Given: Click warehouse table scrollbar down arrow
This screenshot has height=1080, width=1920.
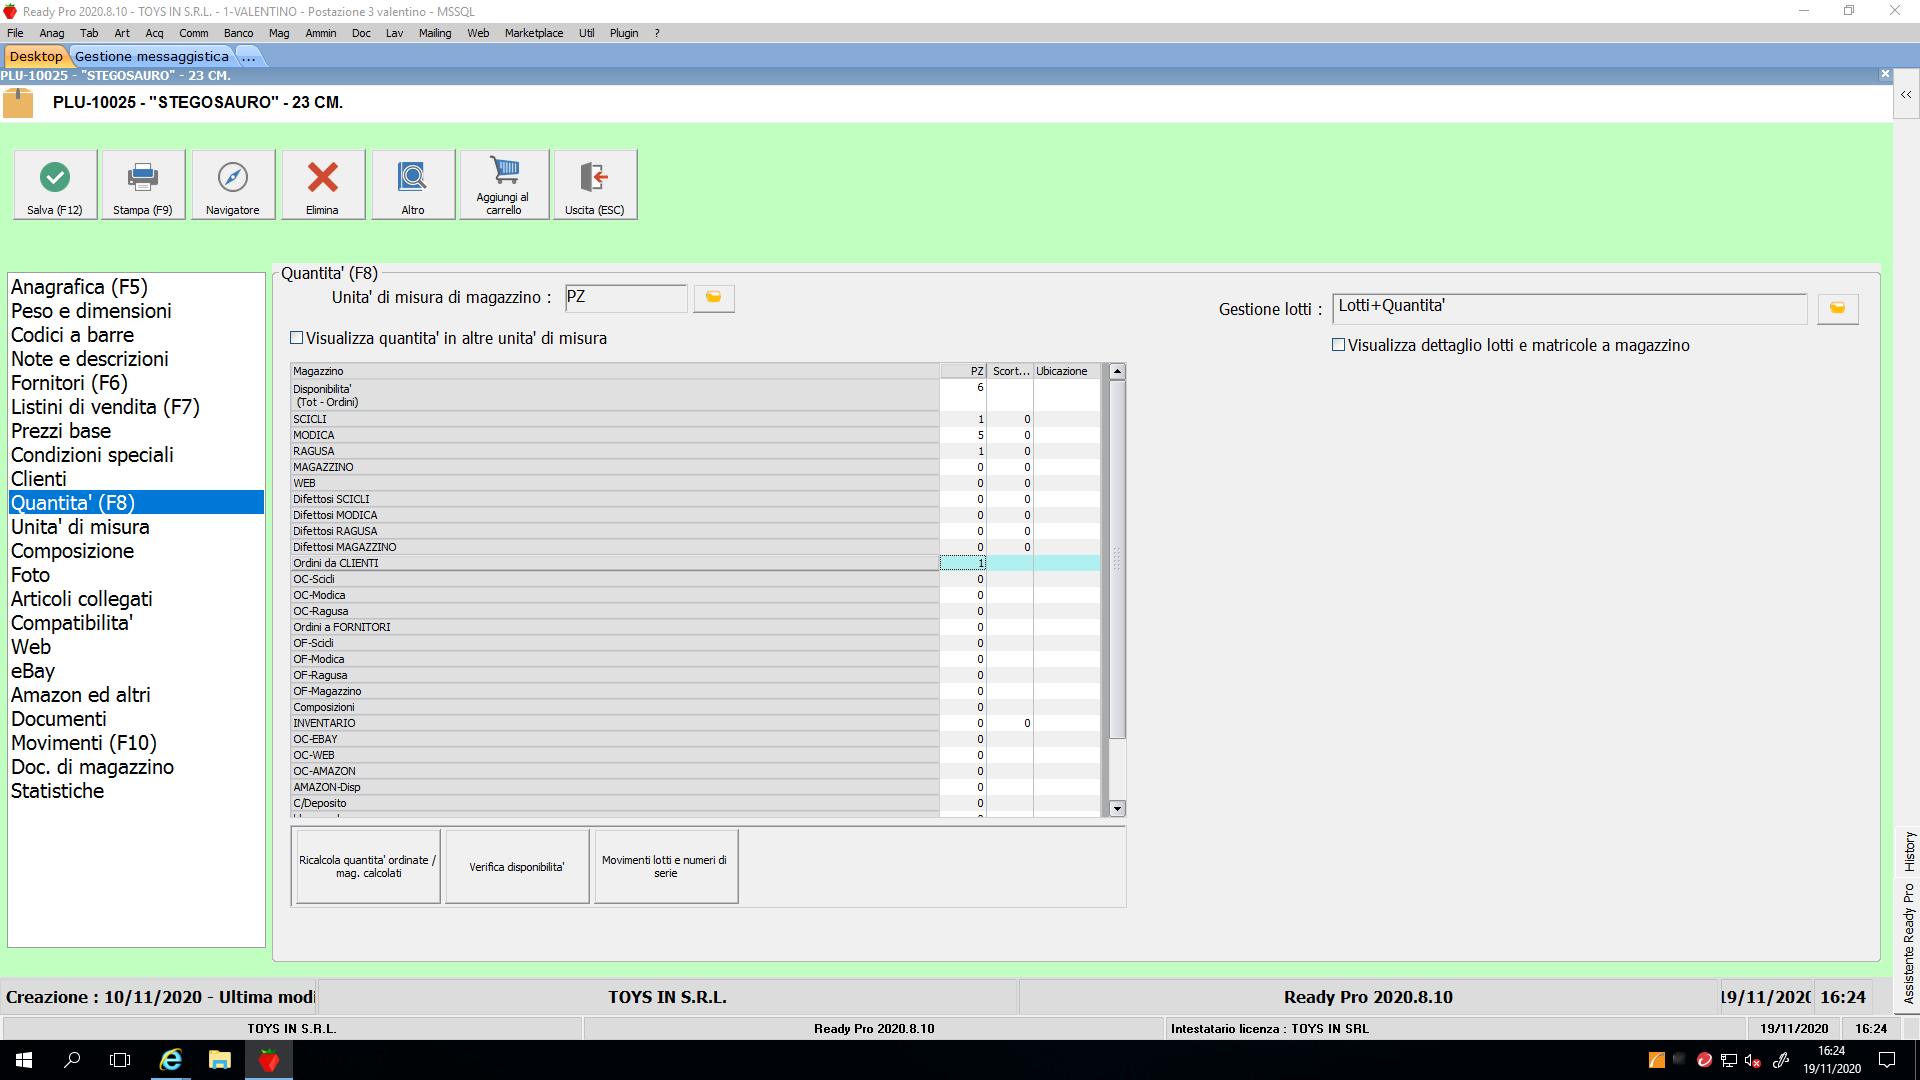Looking at the screenshot, I should [1117, 808].
